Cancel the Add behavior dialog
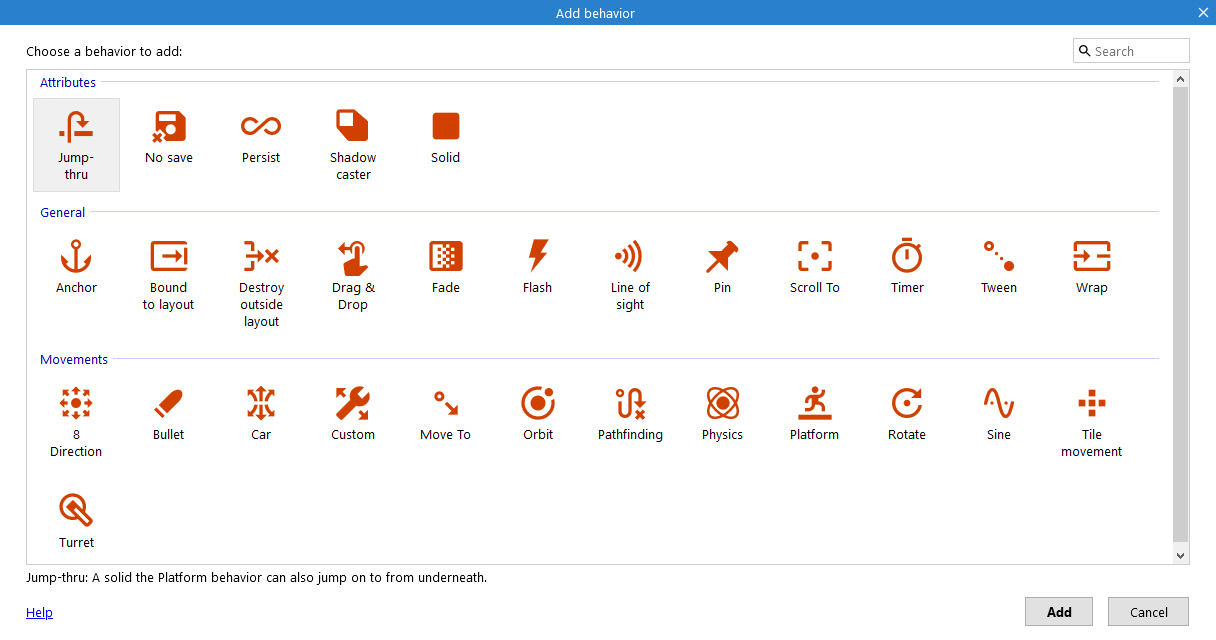 point(1149,612)
